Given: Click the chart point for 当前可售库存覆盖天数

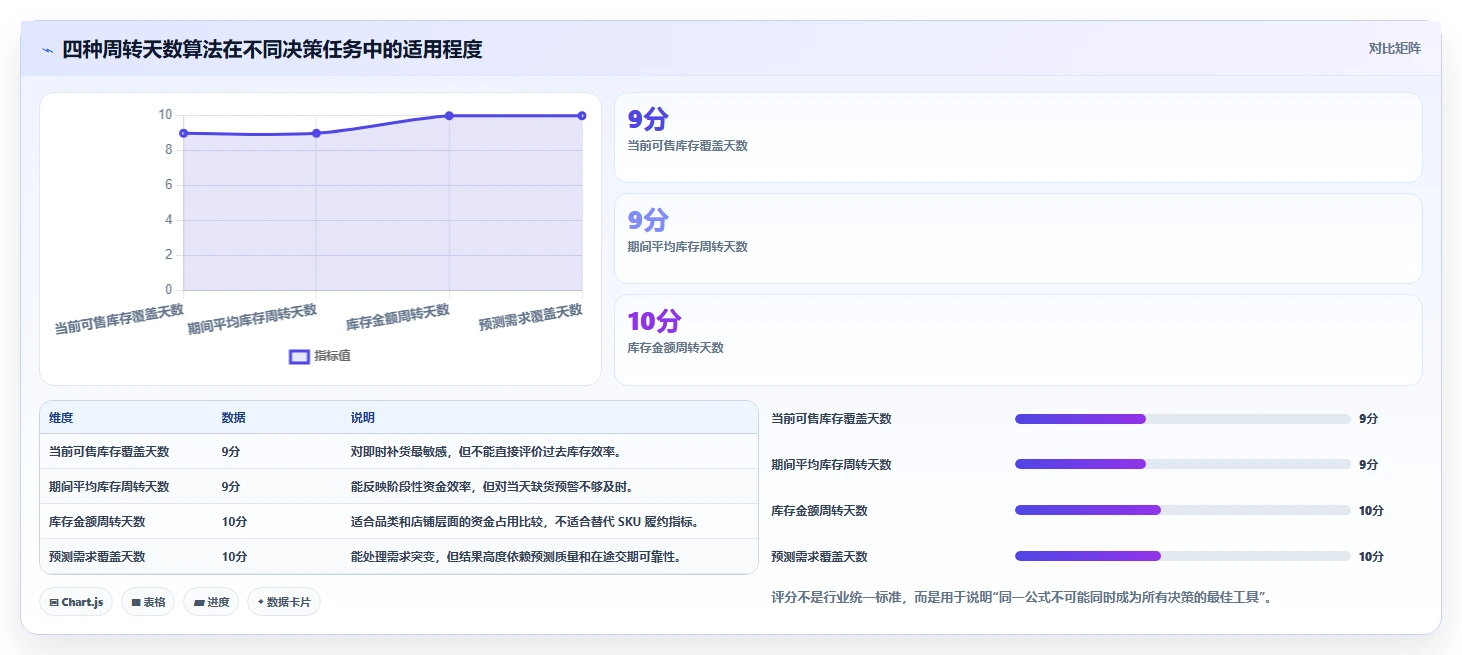Looking at the screenshot, I should point(184,133).
